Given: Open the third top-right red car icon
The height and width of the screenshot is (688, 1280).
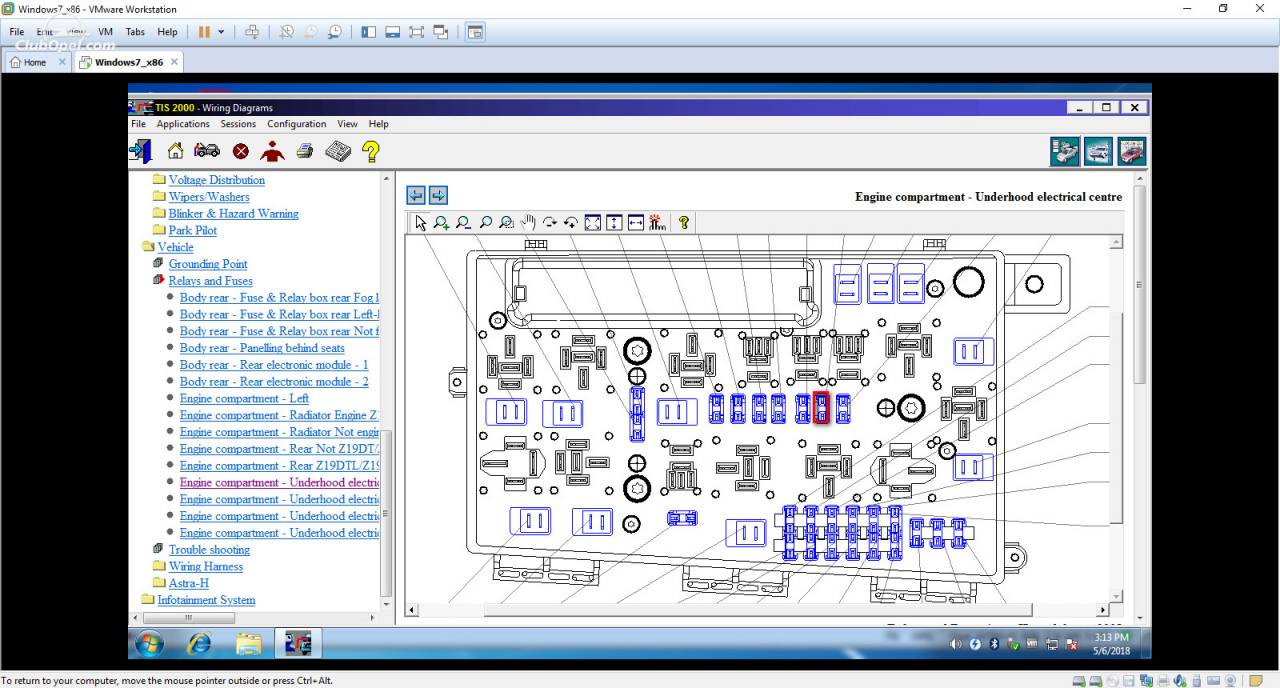Looking at the screenshot, I should click(1131, 152).
